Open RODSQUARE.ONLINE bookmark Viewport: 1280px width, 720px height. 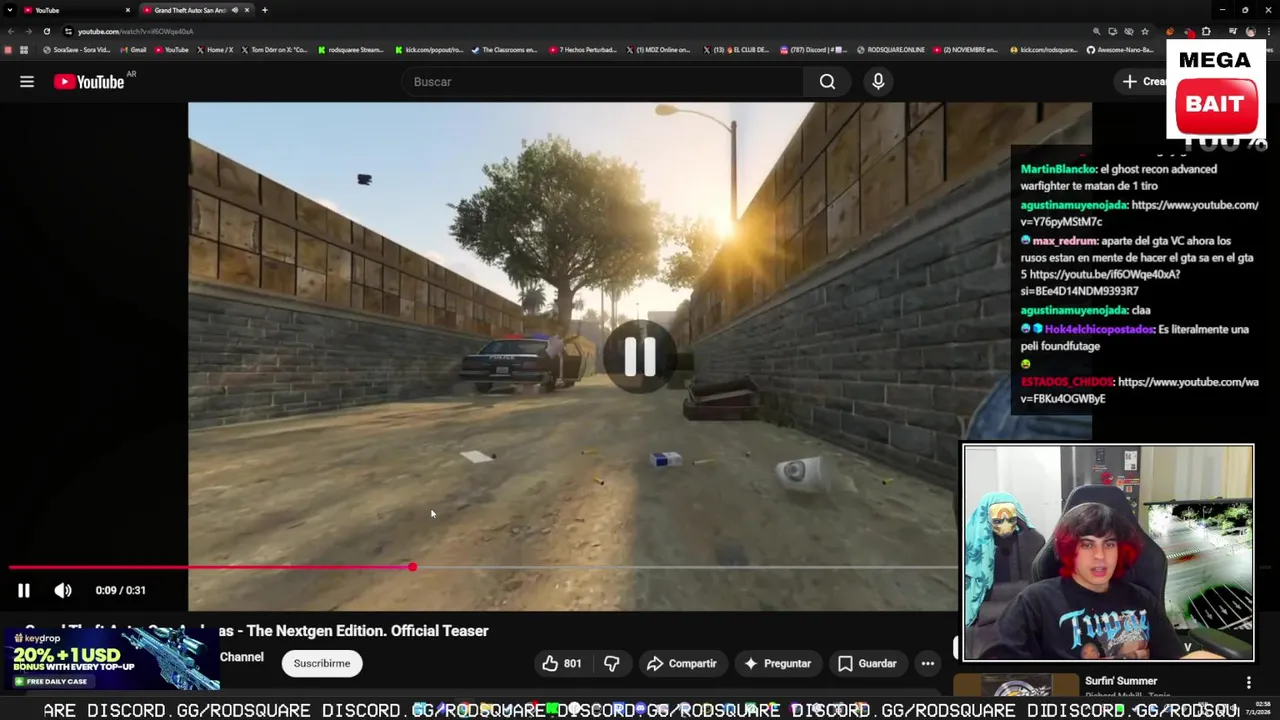click(x=891, y=50)
